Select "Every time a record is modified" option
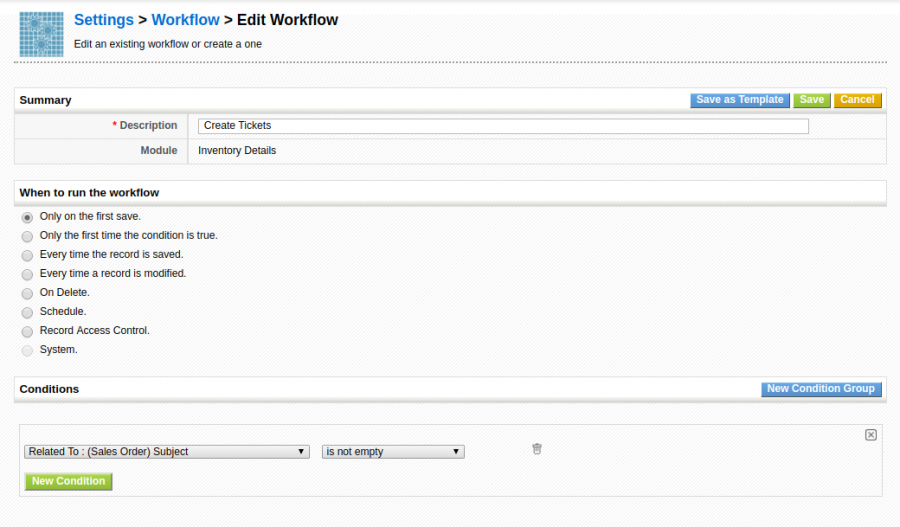The height and width of the screenshot is (527, 900). click(x=27, y=274)
